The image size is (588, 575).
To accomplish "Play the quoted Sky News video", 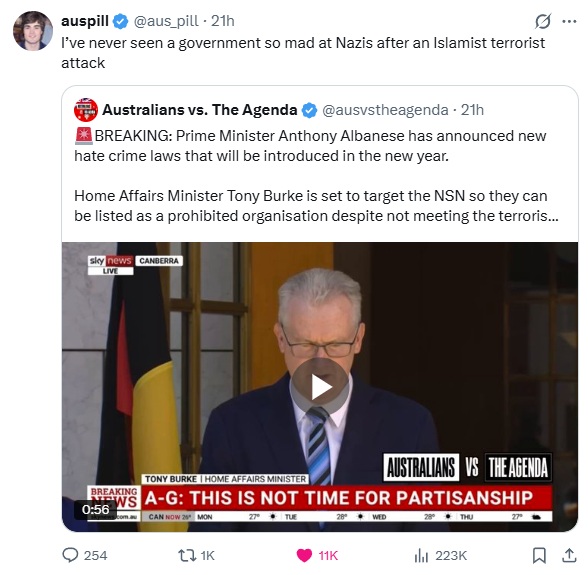I will click(x=320, y=387).
